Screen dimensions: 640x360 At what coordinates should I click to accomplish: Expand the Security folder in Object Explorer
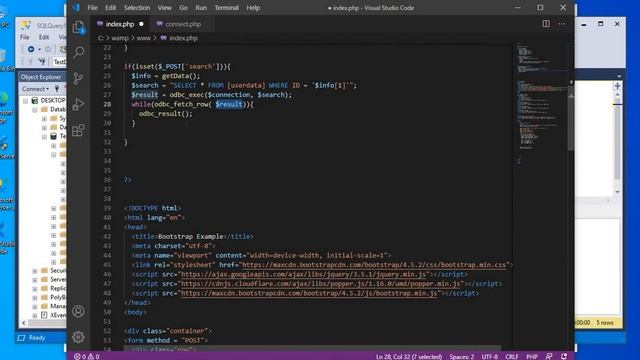point(35,271)
